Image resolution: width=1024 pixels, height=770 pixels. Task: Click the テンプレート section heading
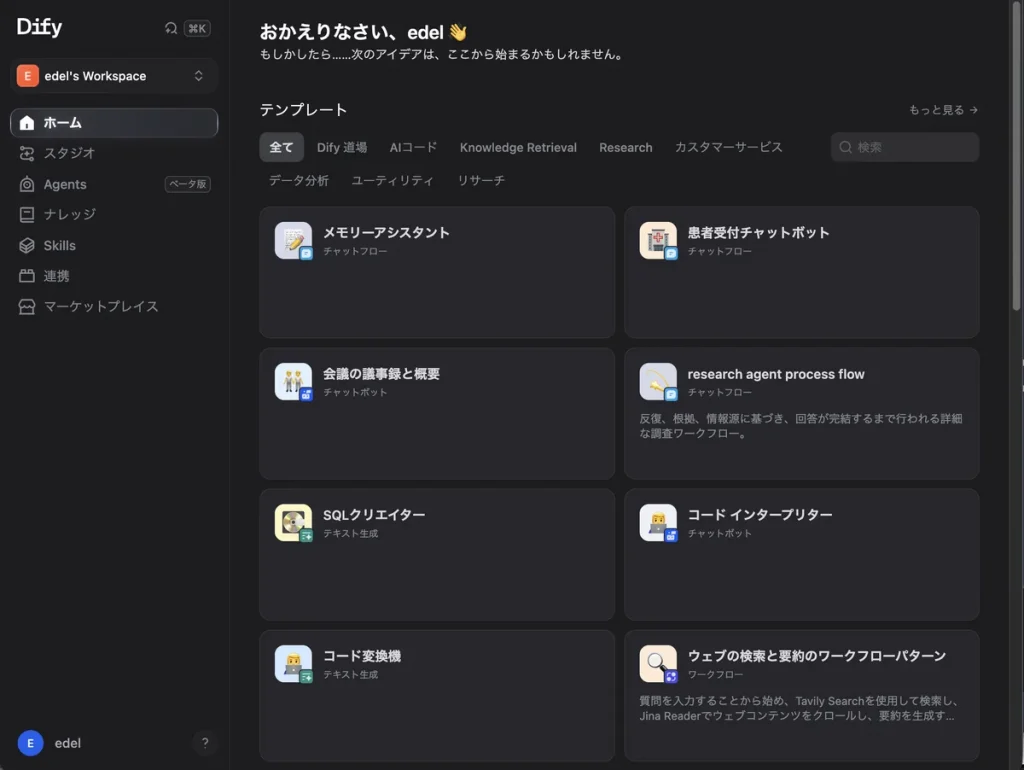pos(303,110)
